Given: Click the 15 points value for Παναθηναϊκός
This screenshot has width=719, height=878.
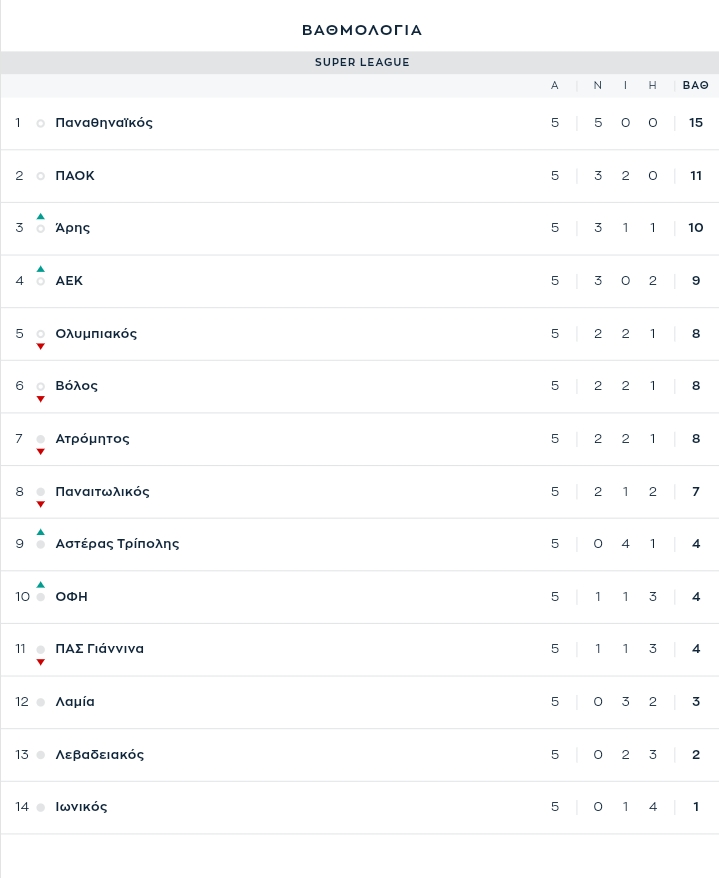Looking at the screenshot, I should point(695,123).
